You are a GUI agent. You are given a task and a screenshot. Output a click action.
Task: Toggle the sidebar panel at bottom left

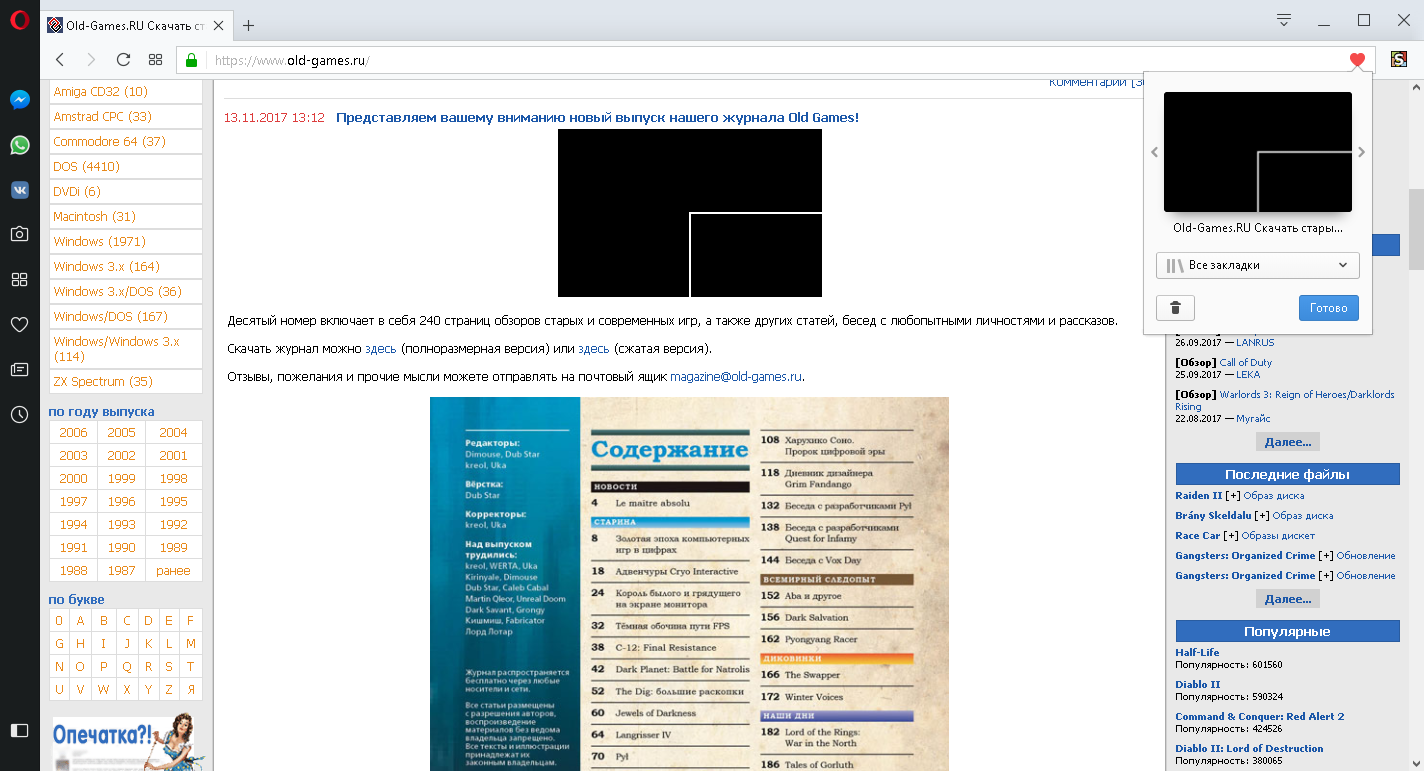click(x=19, y=731)
